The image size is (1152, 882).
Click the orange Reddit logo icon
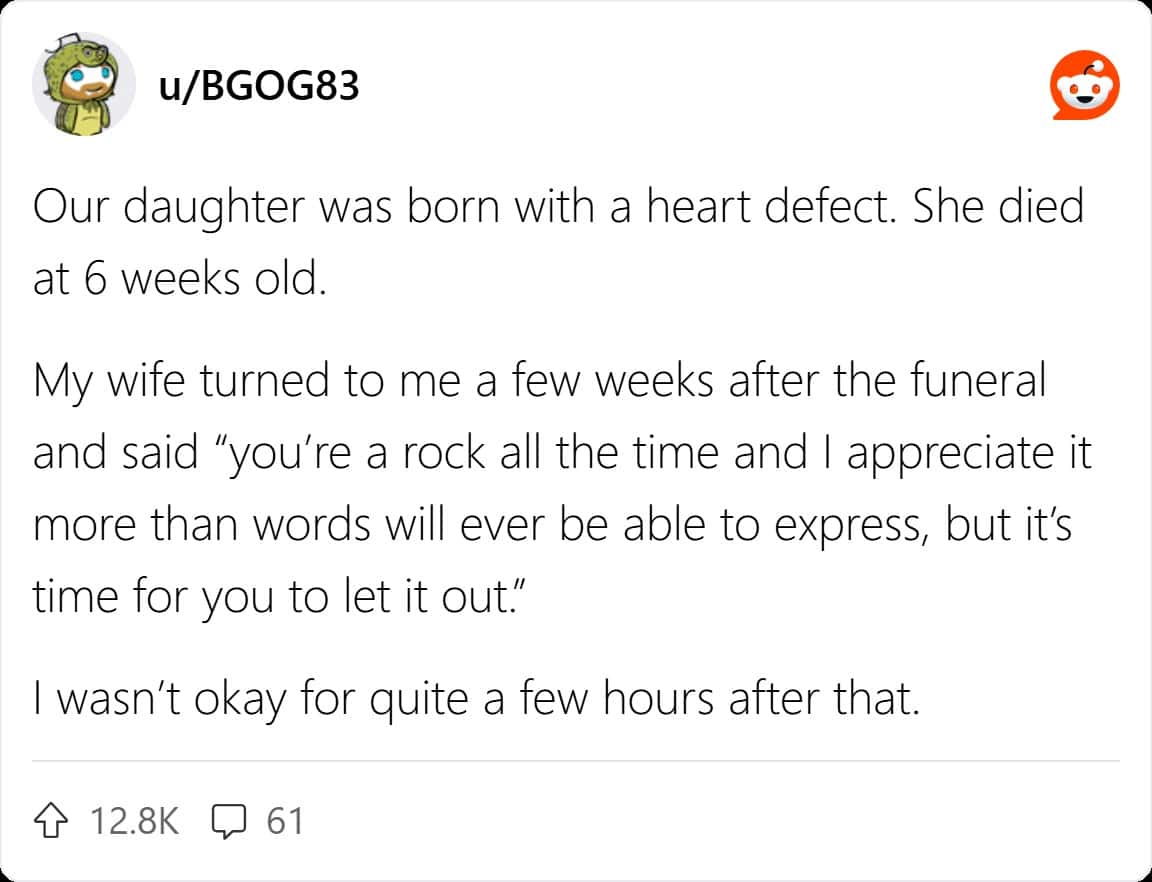tap(1085, 85)
